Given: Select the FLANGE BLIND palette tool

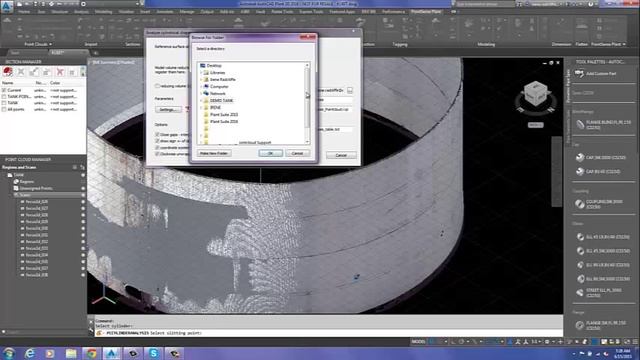Looking at the screenshot, I should pos(603,124).
